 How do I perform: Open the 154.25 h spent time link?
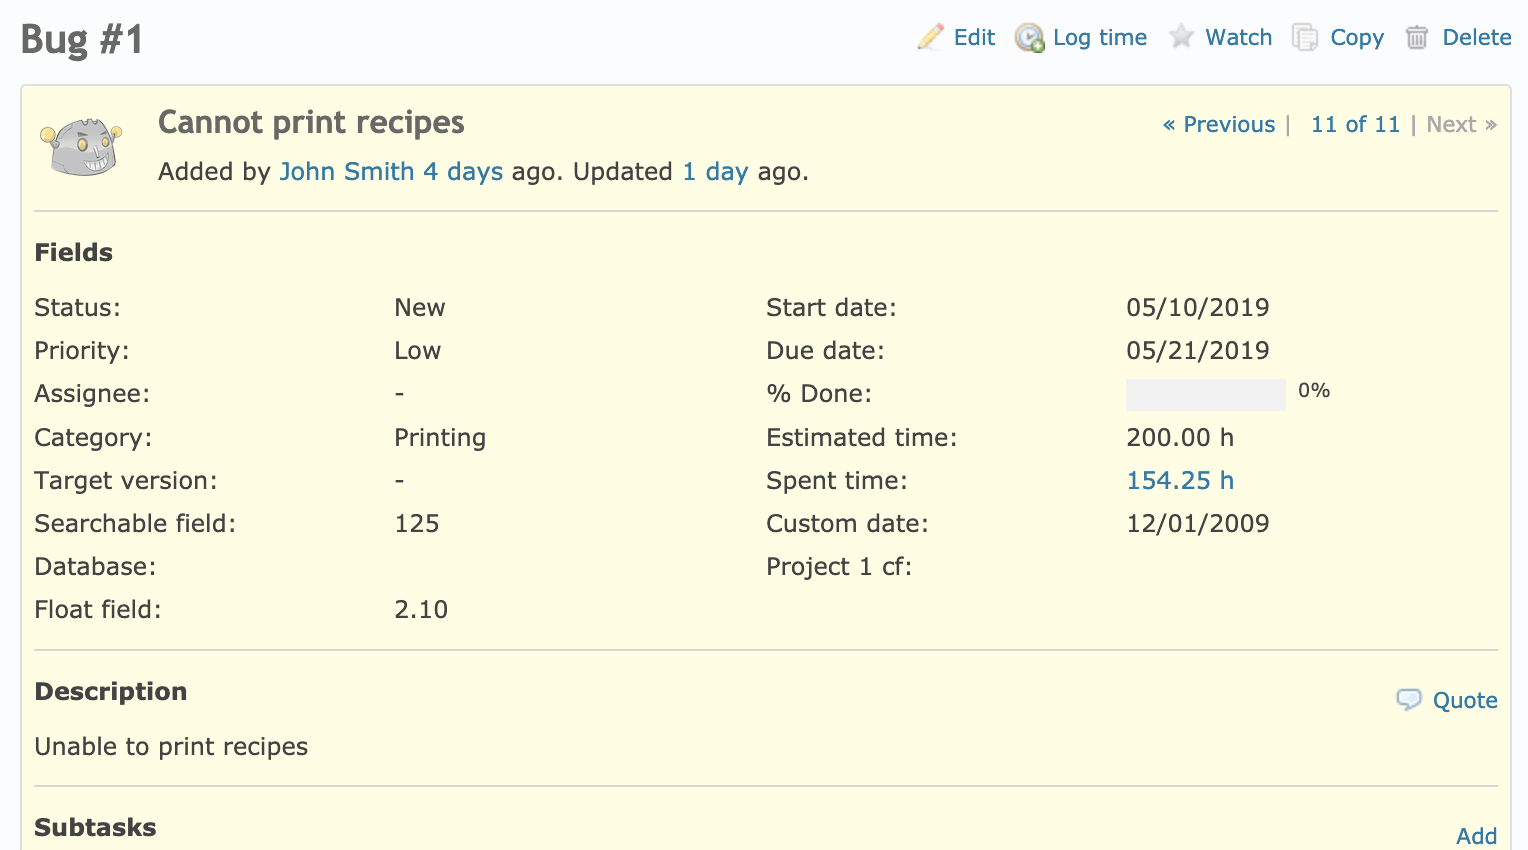click(1180, 481)
